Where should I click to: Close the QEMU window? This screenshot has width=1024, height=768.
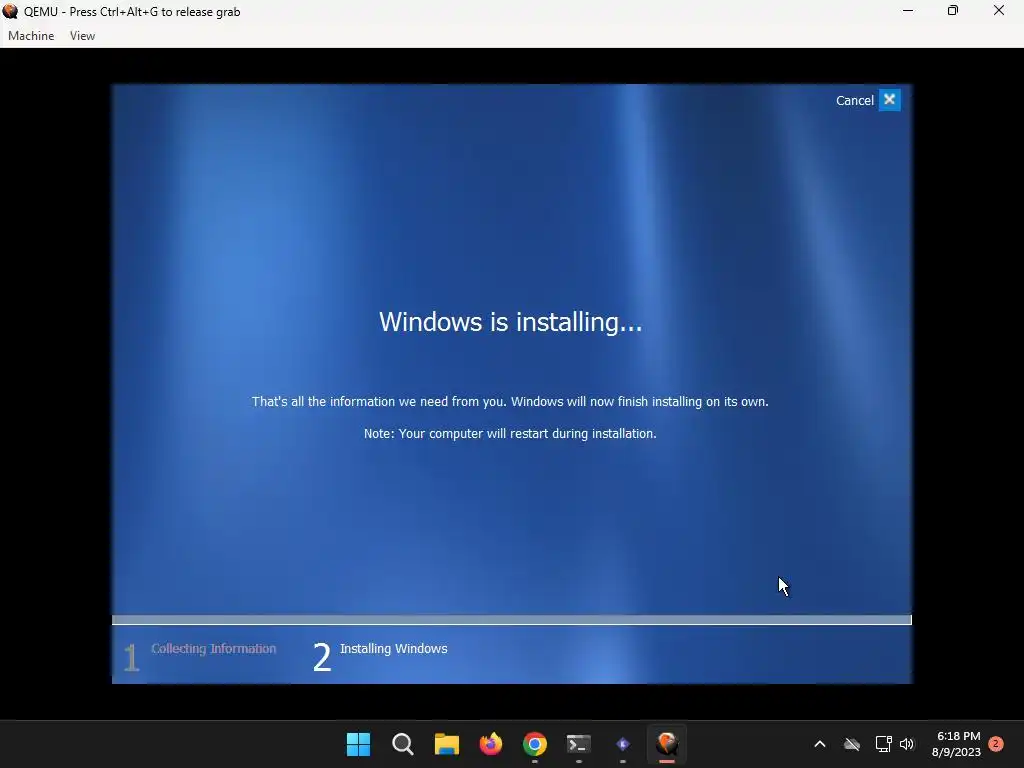pos(999,11)
